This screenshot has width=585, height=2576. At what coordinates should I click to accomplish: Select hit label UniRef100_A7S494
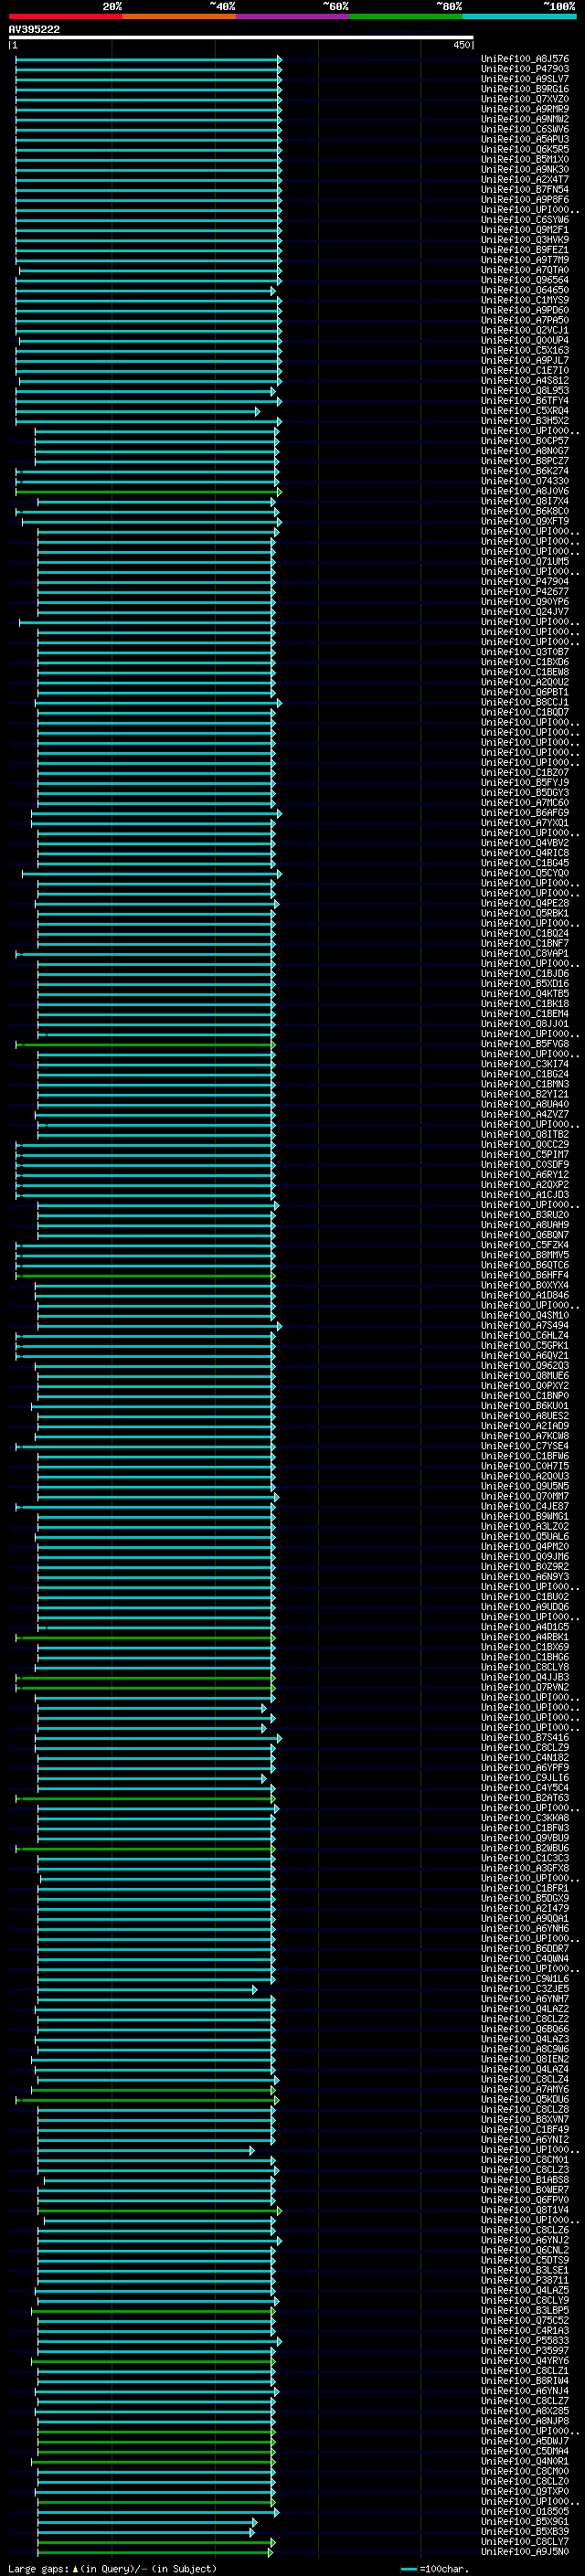[x=525, y=1326]
